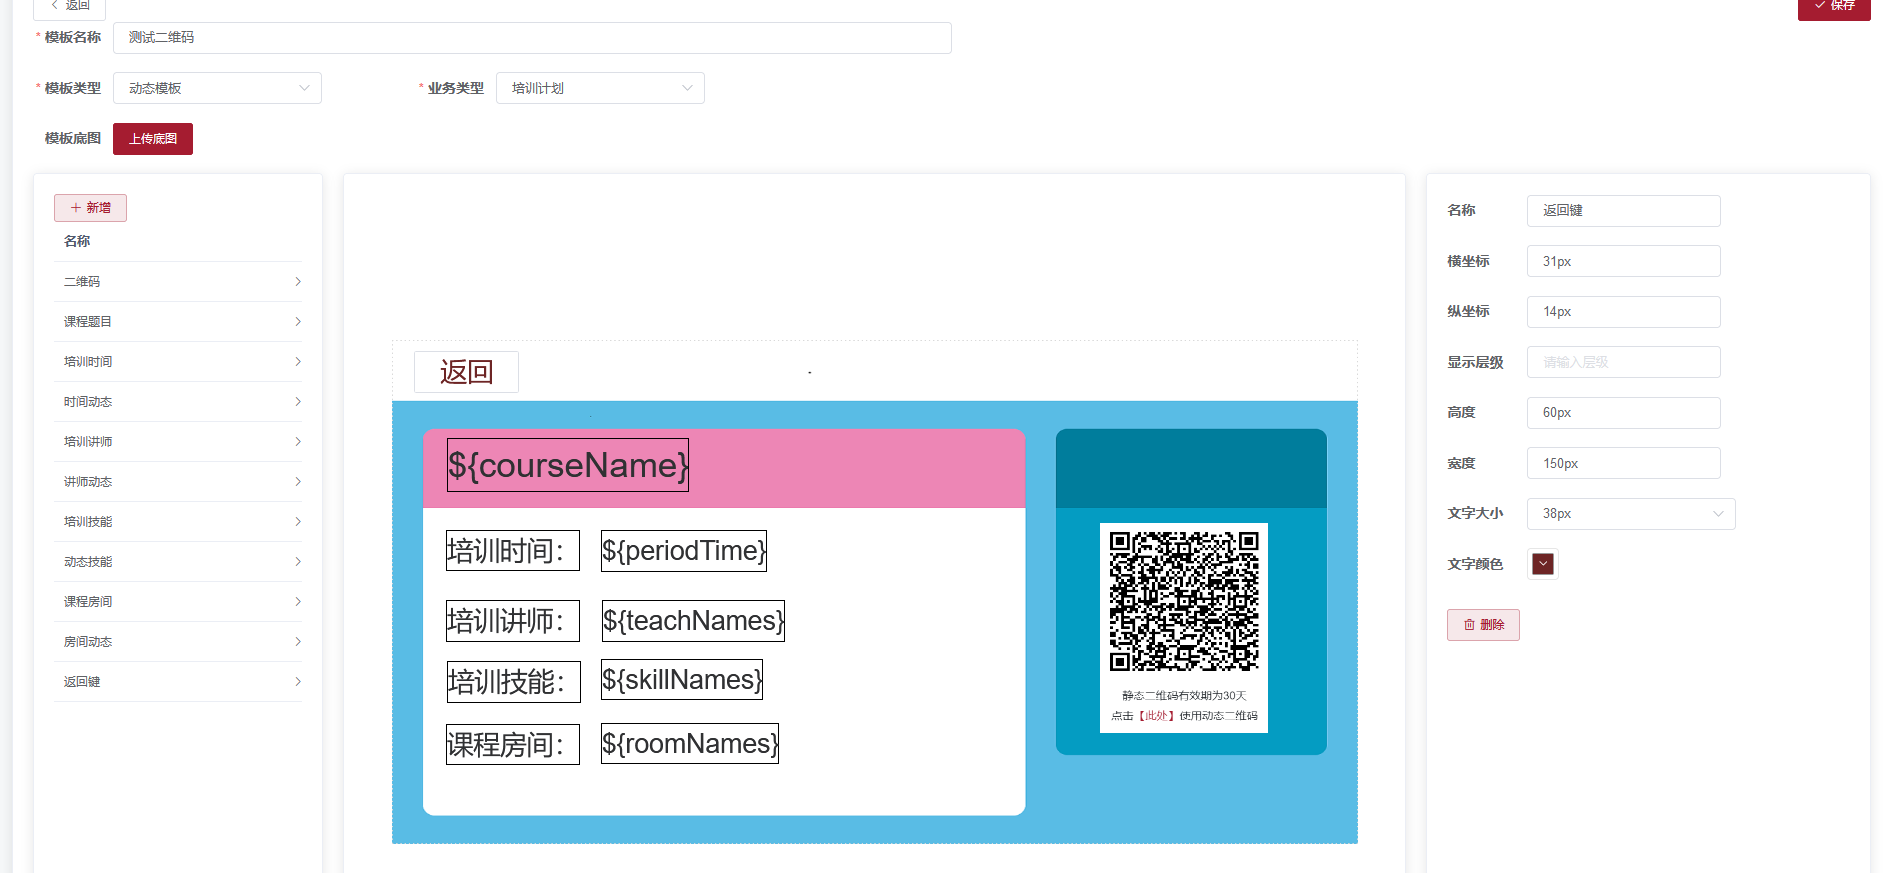Click the 保存 save button
The image size is (1889, 873).
click(1833, 6)
